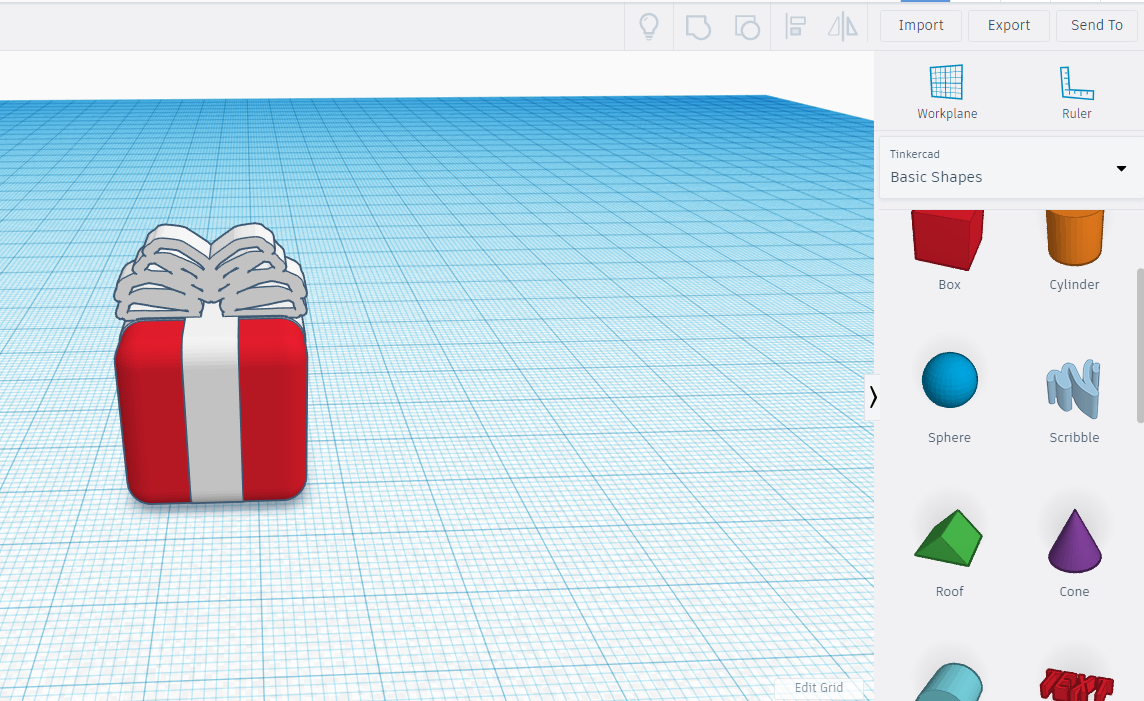The image size is (1144, 701).
Task: Open Tinkercad Basic Shapes dropdown
Action: tap(1010, 167)
